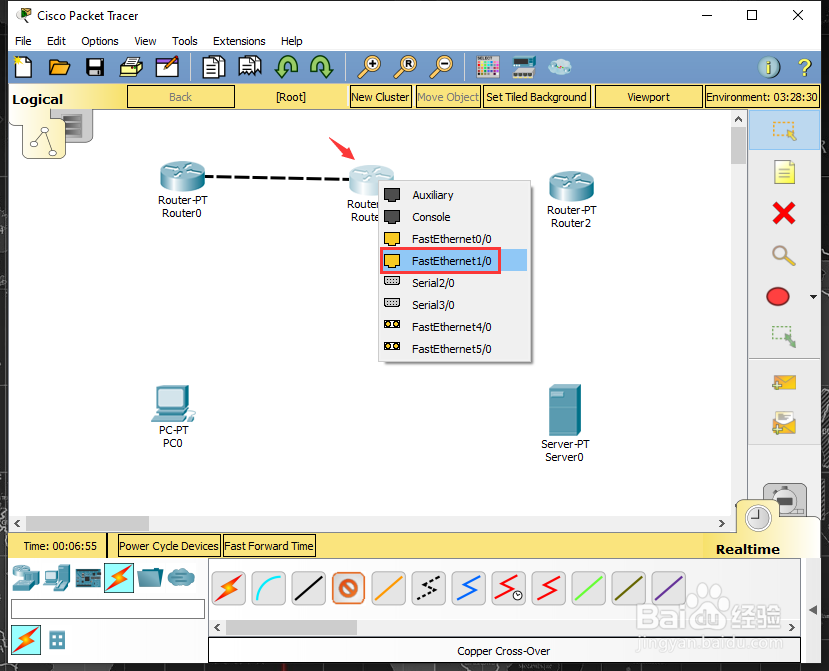This screenshot has height=671, width=829.
Task: Select FastEthernet1/0 port in list
Action: coord(454,261)
